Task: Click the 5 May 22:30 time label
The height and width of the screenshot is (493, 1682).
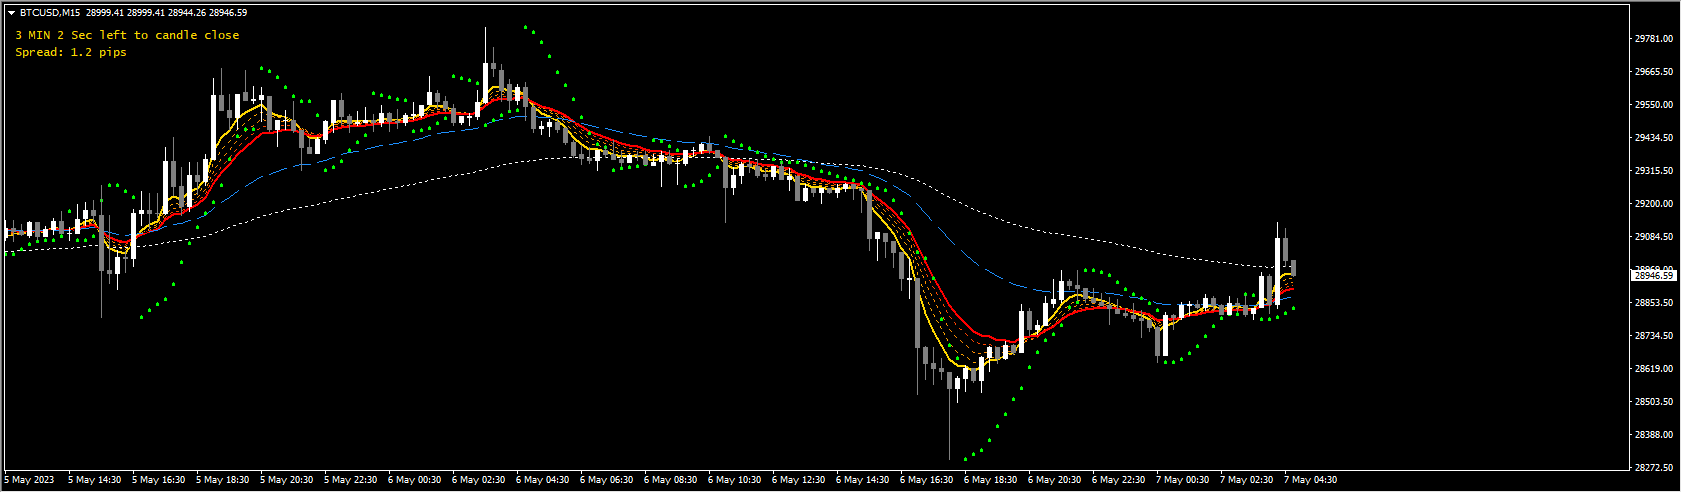Action: tap(351, 480)
